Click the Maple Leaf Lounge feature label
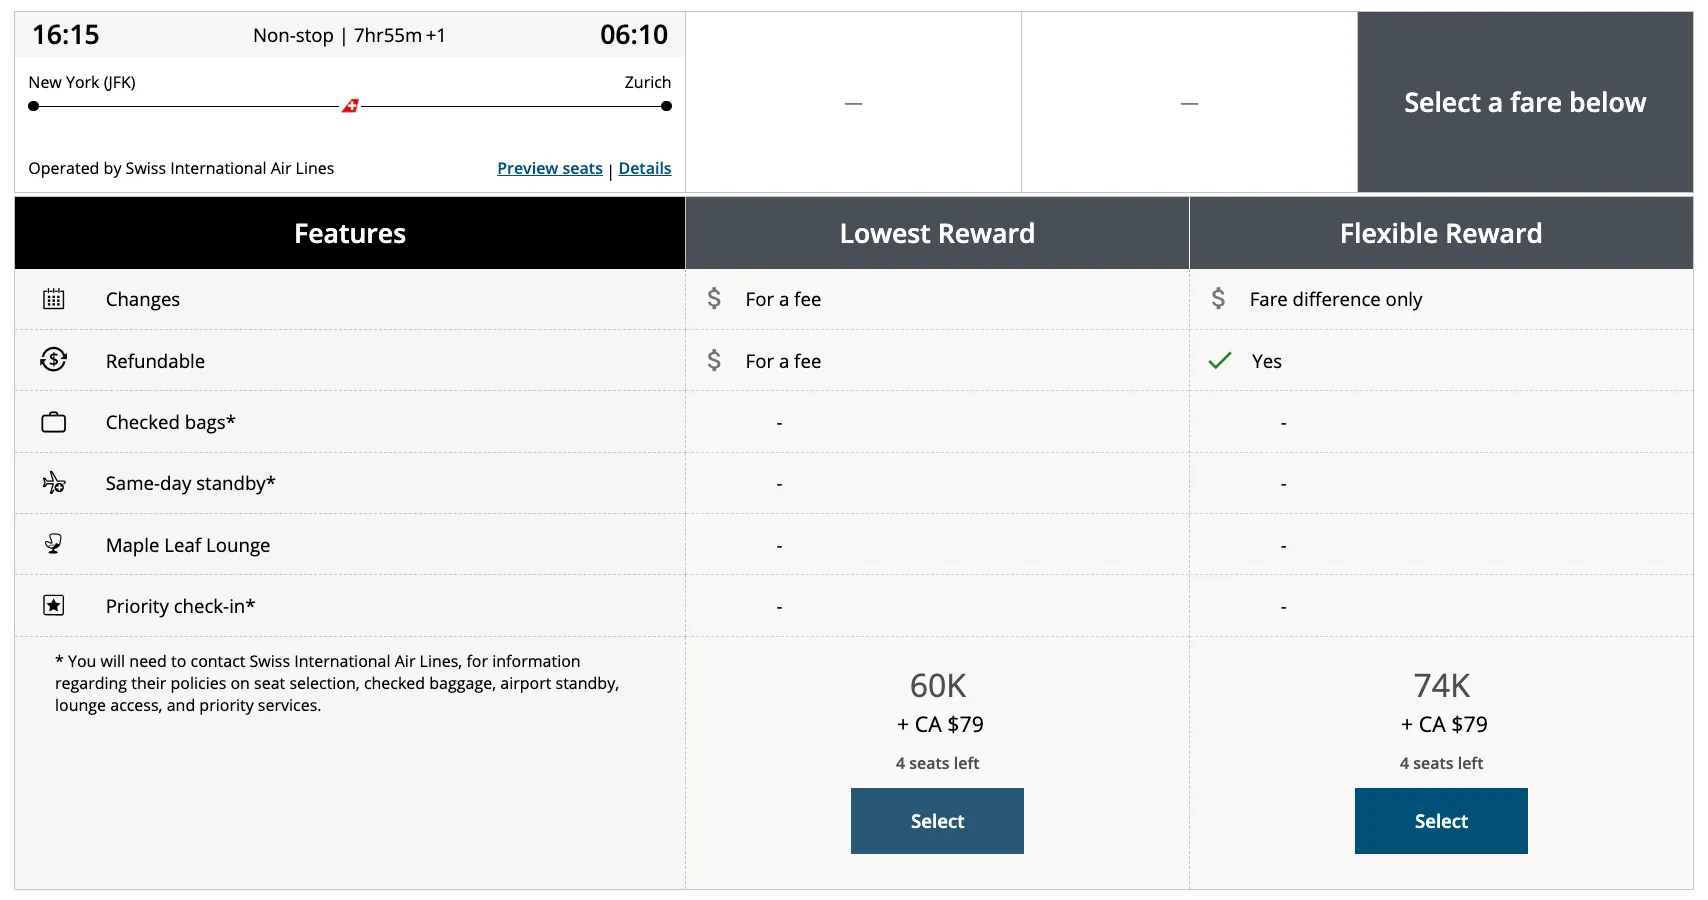 [188, 545]
